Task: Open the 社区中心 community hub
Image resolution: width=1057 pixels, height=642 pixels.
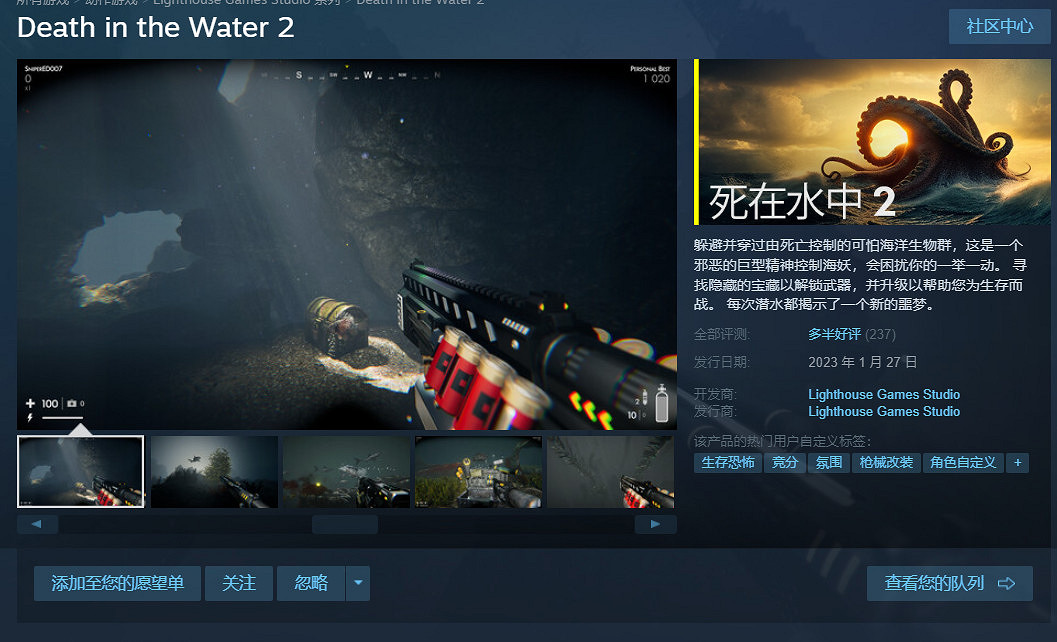Action: coord(998,27)
